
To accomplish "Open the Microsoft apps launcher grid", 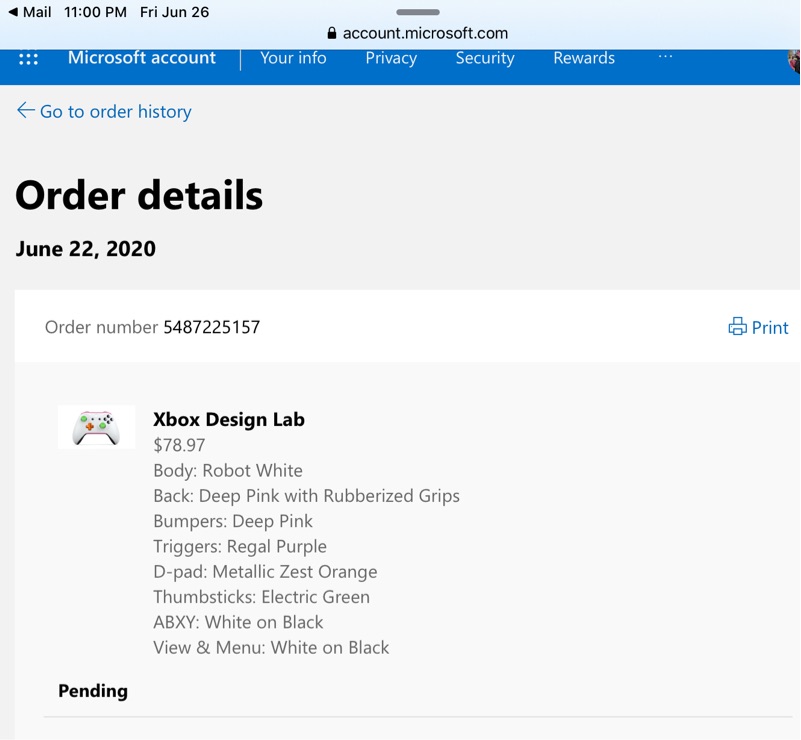I will point(28,59).
